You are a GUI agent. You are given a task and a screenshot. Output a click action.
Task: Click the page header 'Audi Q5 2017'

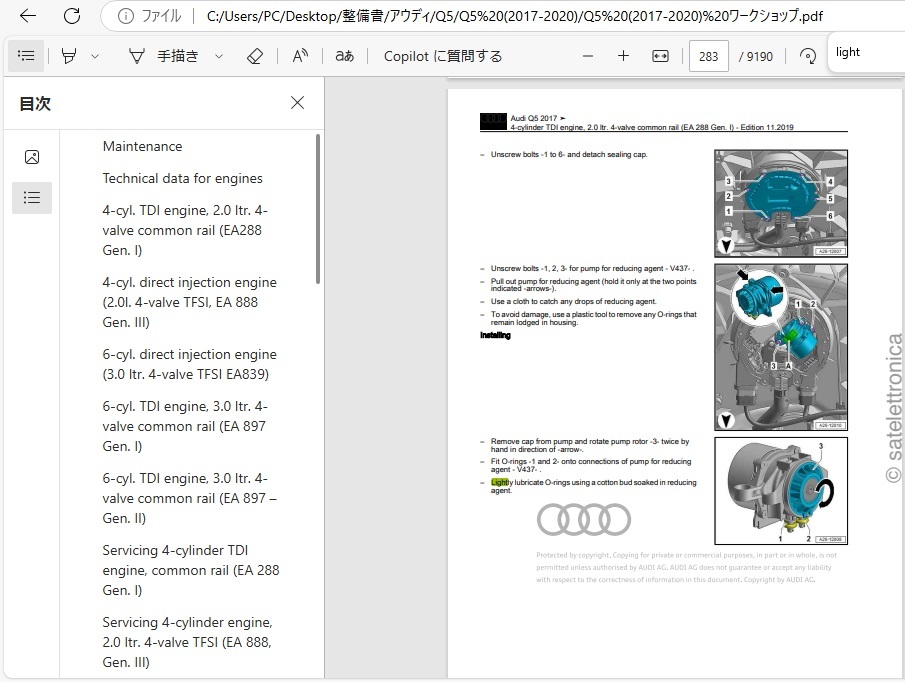tap(534, 118)
